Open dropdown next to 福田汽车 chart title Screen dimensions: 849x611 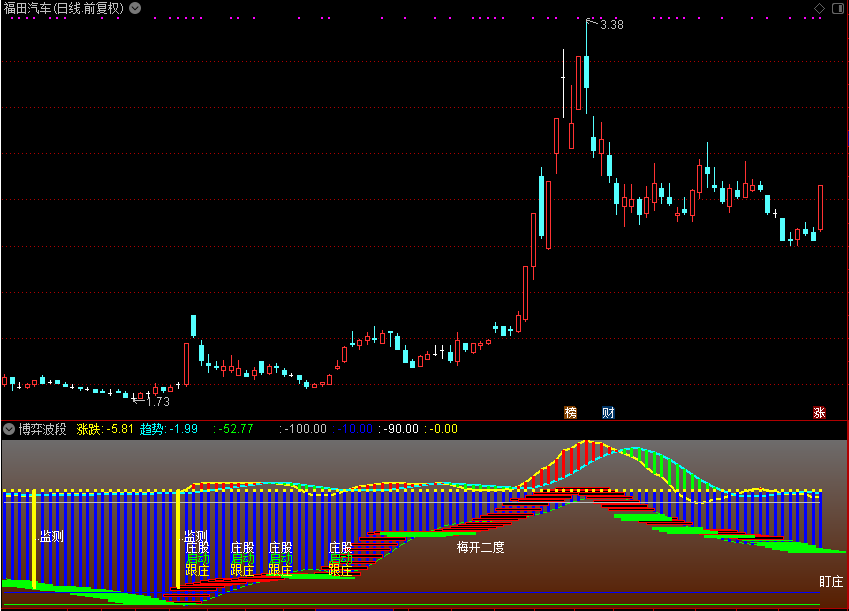pyautogui.click(x=135, y=8)
